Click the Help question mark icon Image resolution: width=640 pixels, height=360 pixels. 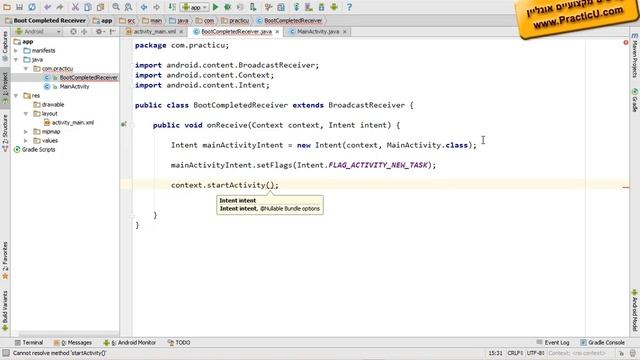point(349,7)
